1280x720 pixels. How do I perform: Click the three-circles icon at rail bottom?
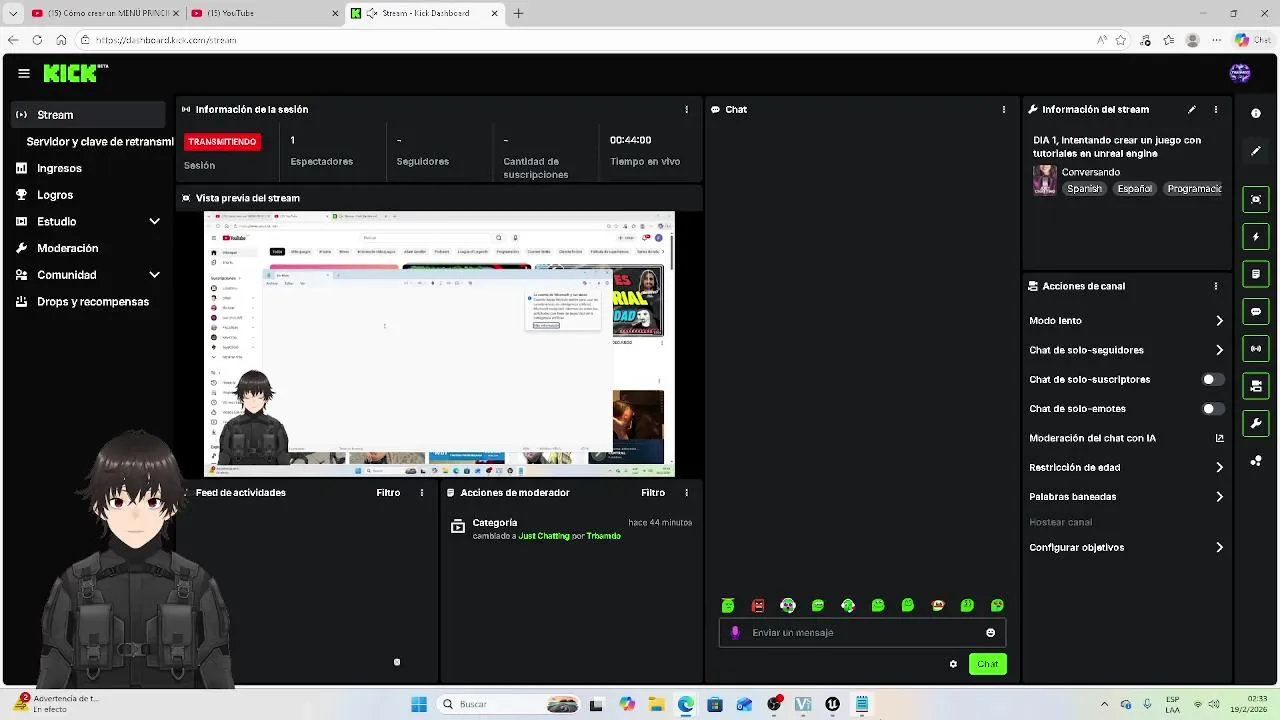pos(1256,461)
